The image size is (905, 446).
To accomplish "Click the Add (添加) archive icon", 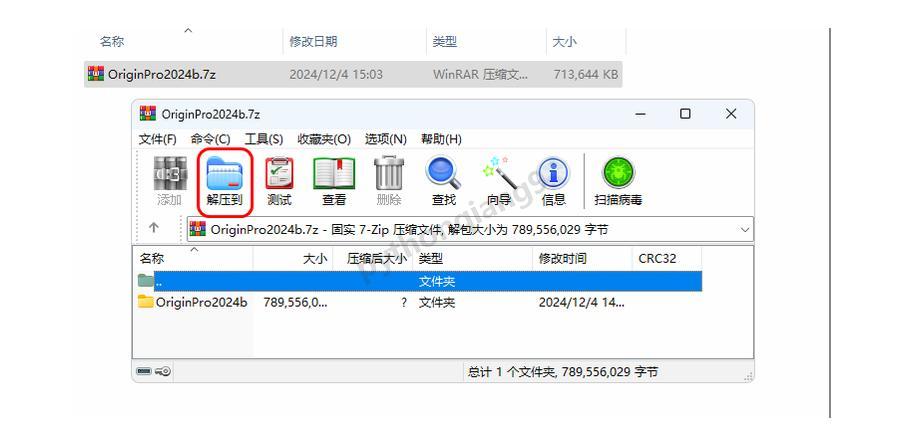I will [x=170, y=173].
